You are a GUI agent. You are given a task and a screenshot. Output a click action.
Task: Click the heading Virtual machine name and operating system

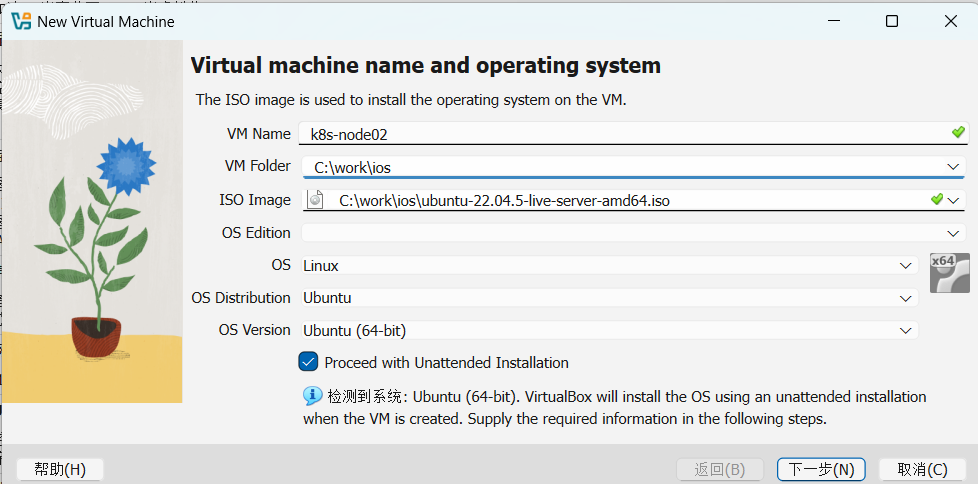point(425,65)
